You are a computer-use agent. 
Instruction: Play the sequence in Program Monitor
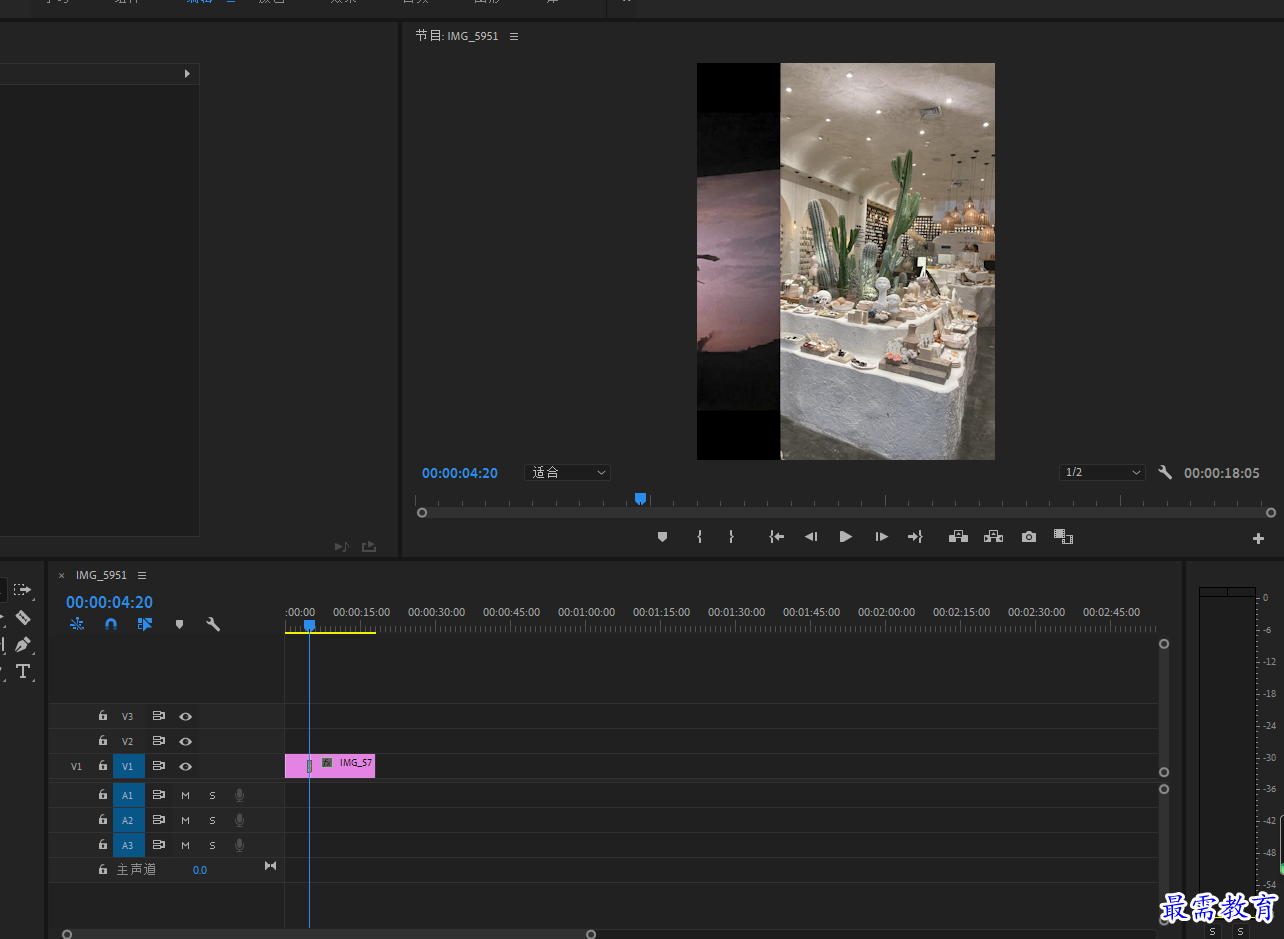pos(846,537)
